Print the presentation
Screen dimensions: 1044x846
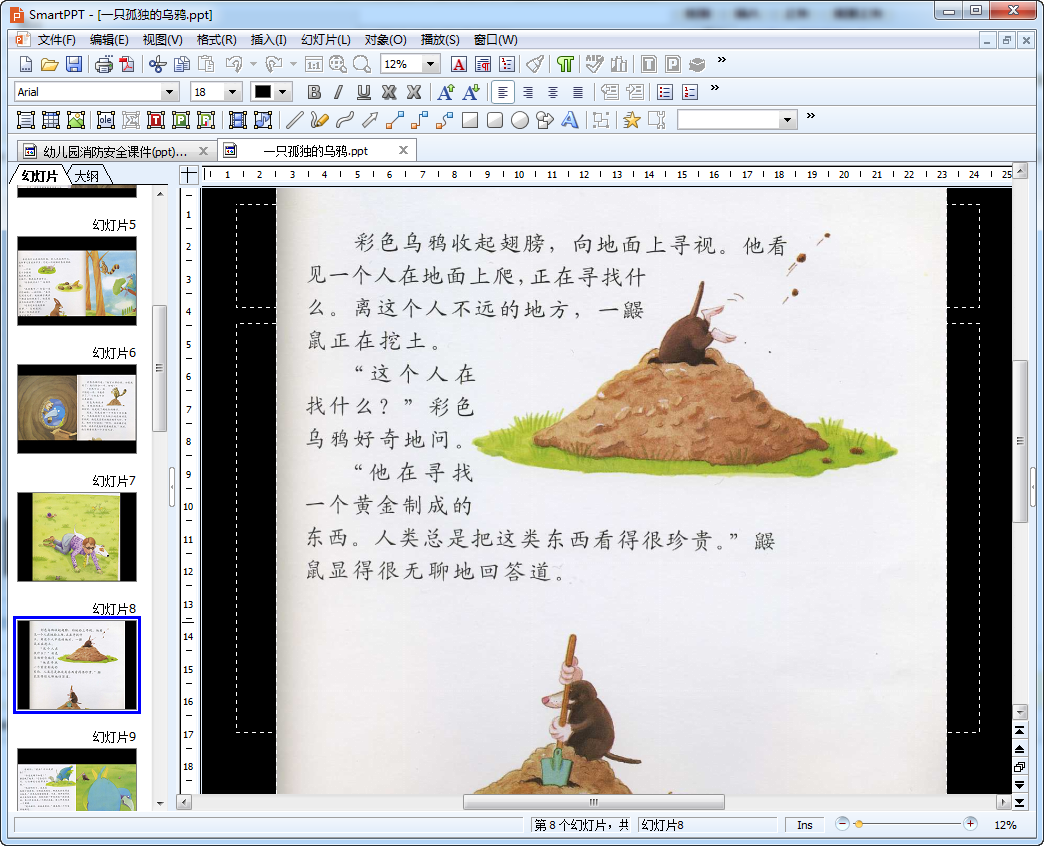click(x=104, y=65)
